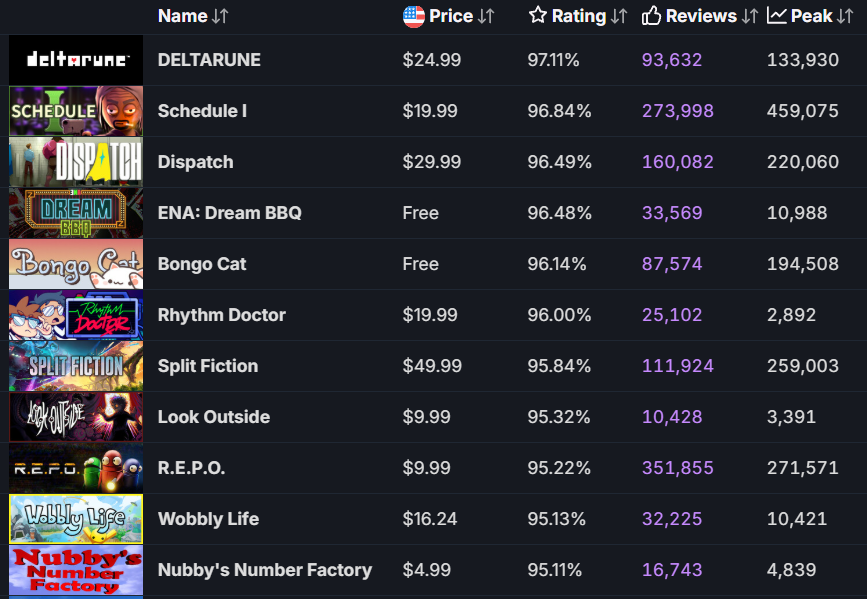Click the star icon next to Rating
Image resolution: width=867 pixels, height=599 pixels.
pyautogui.click(x=538, y=16)
